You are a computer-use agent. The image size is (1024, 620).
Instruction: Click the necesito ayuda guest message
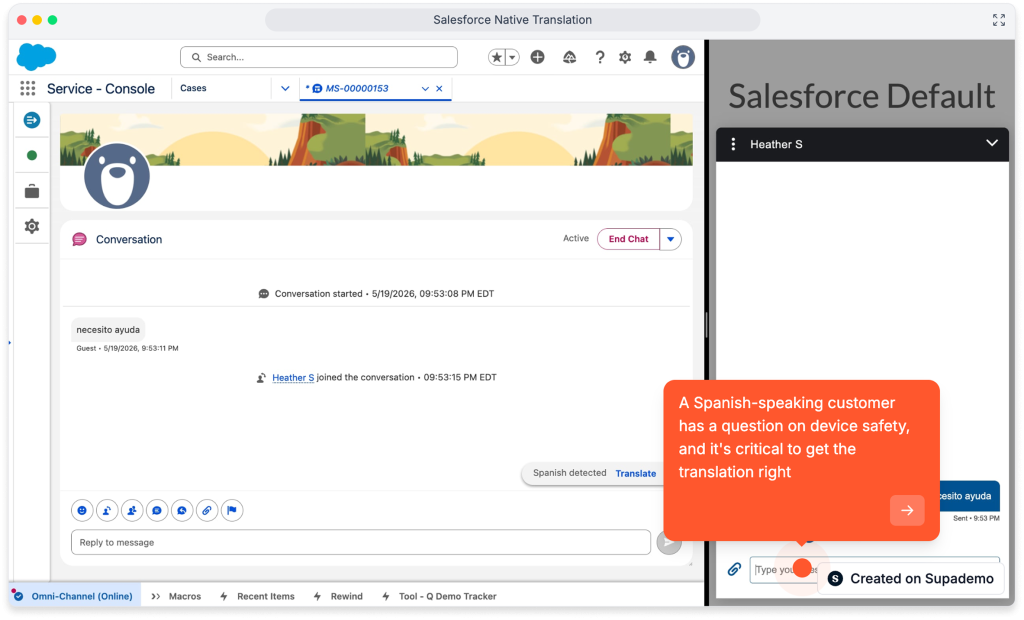click(x=108, y=330)
